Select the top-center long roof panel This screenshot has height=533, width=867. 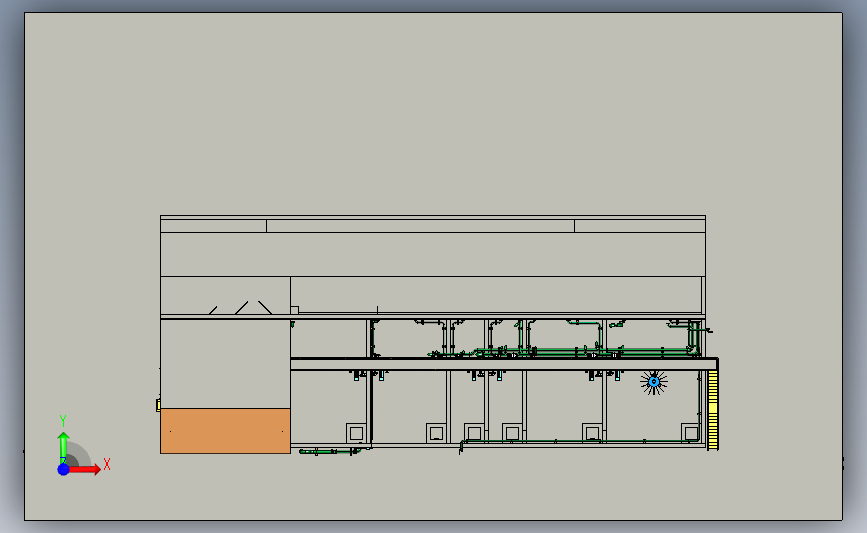point(420,226)
